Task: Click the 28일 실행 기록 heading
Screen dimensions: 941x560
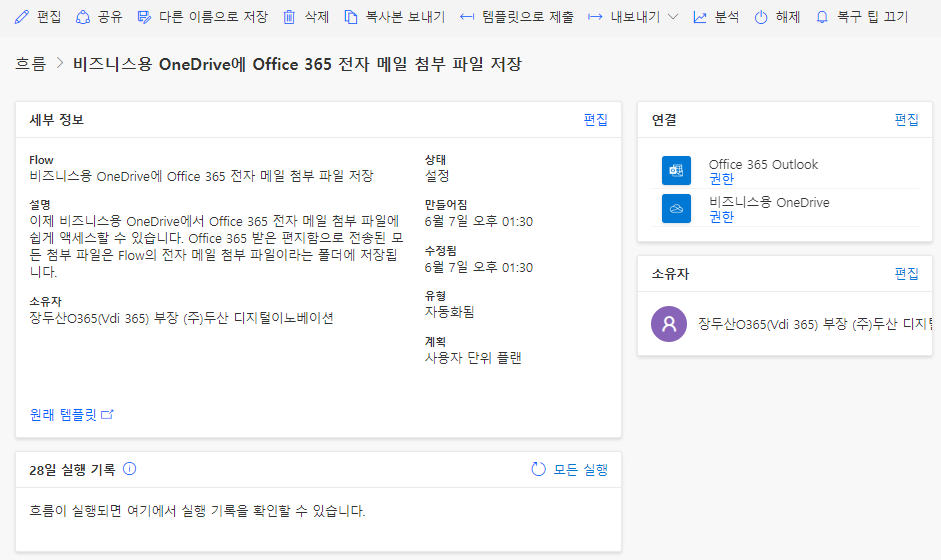Action: (x=72, y=469)
